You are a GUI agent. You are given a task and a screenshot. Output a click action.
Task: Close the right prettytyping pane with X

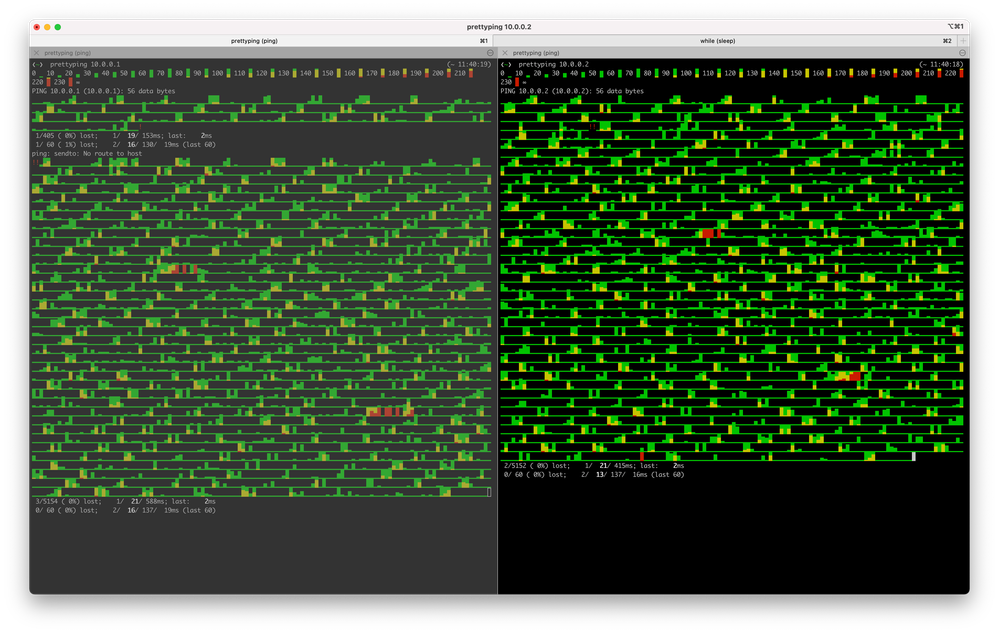504,53
